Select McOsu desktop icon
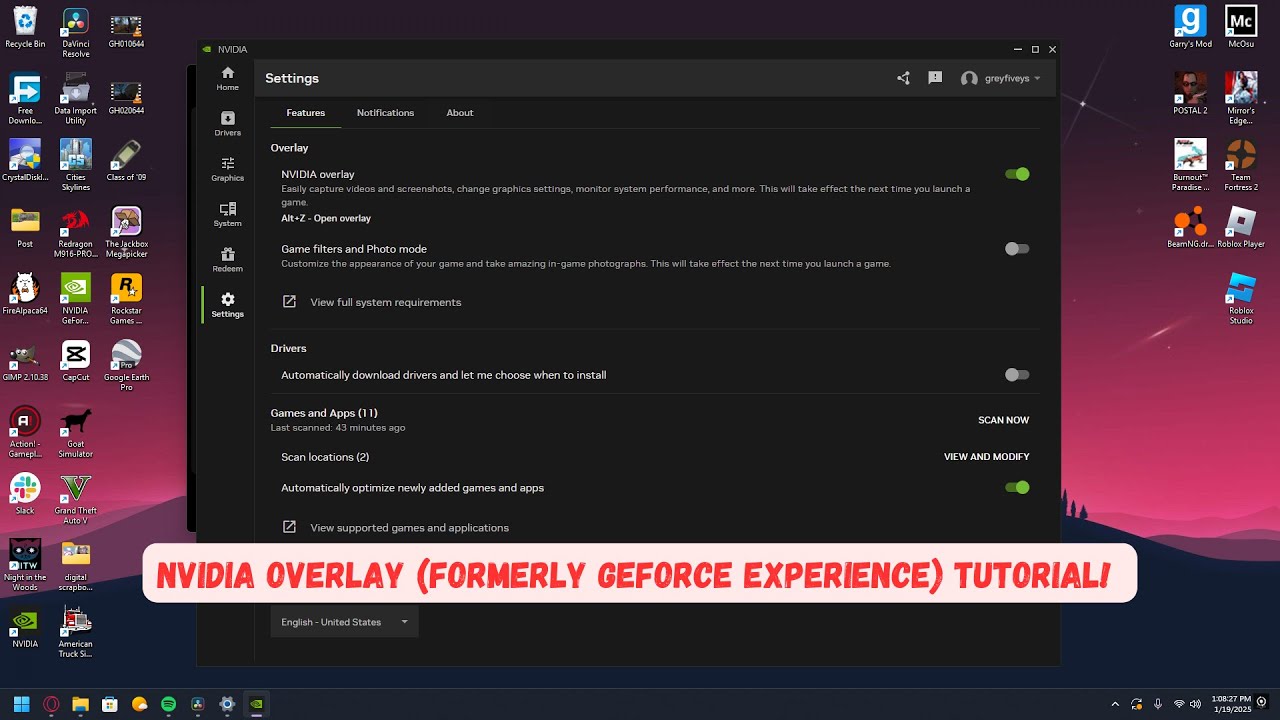Viewport: 1280px width, 720px height. (x=1241, y=28)
